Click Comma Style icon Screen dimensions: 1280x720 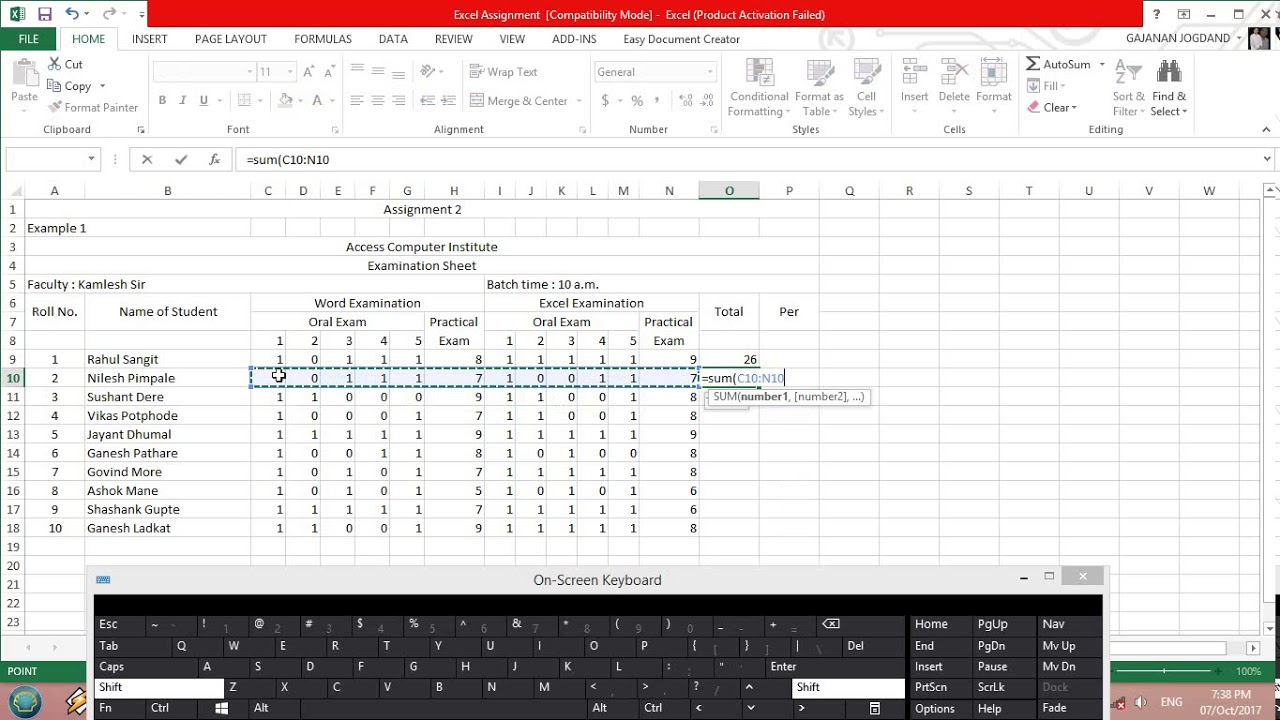click(658, 101)
